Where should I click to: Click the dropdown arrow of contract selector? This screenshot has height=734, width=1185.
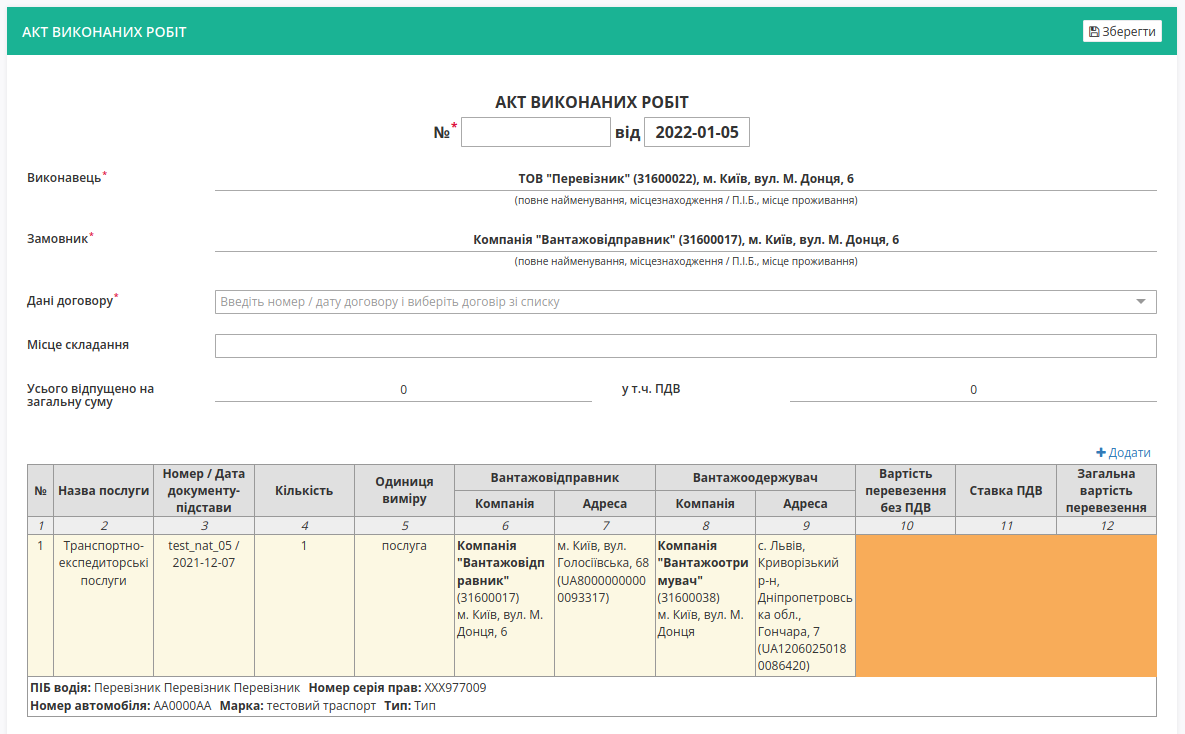(1140, 302)
